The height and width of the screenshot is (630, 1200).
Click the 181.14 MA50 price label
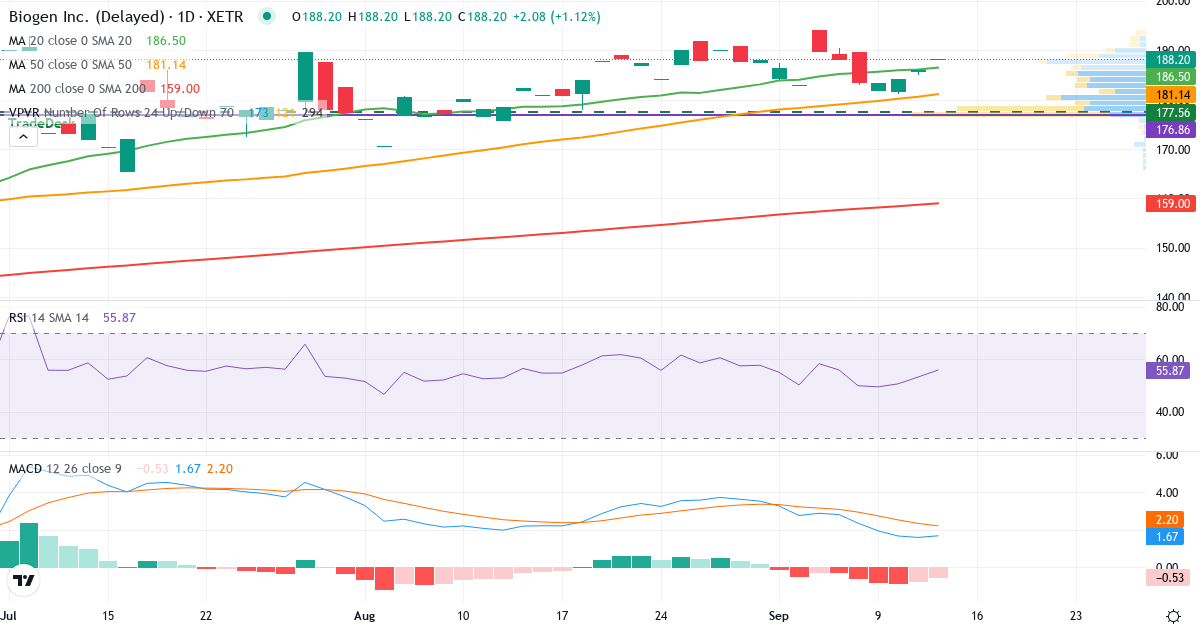1172,94
